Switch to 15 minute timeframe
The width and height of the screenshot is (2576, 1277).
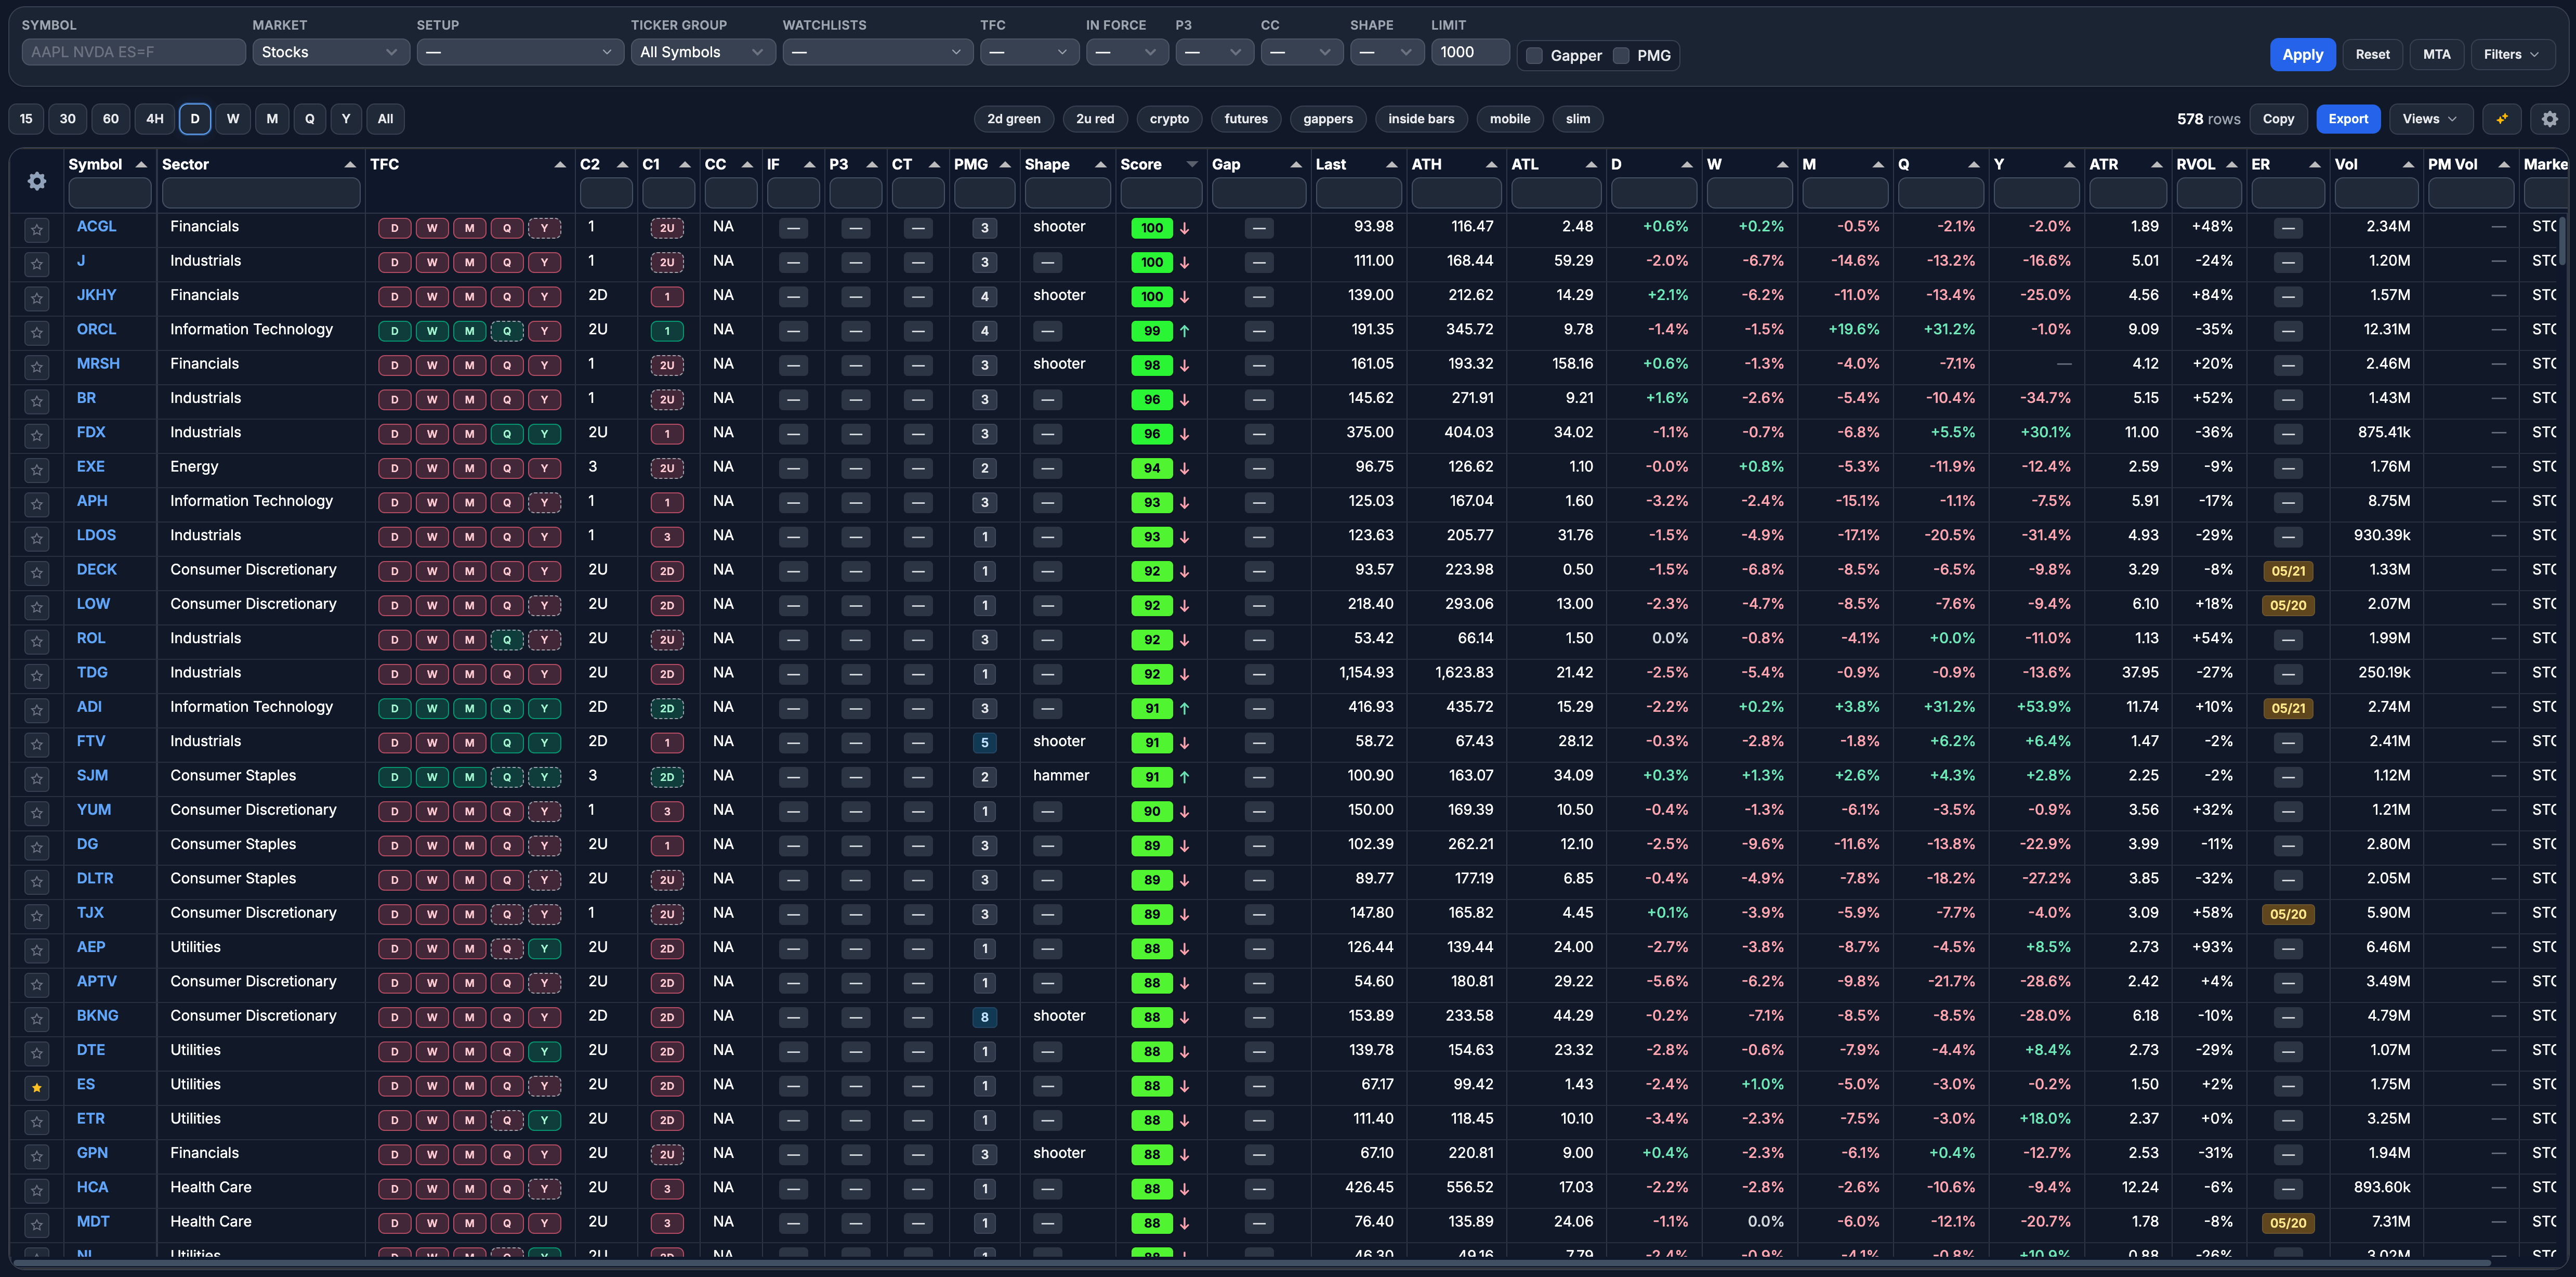26,119
